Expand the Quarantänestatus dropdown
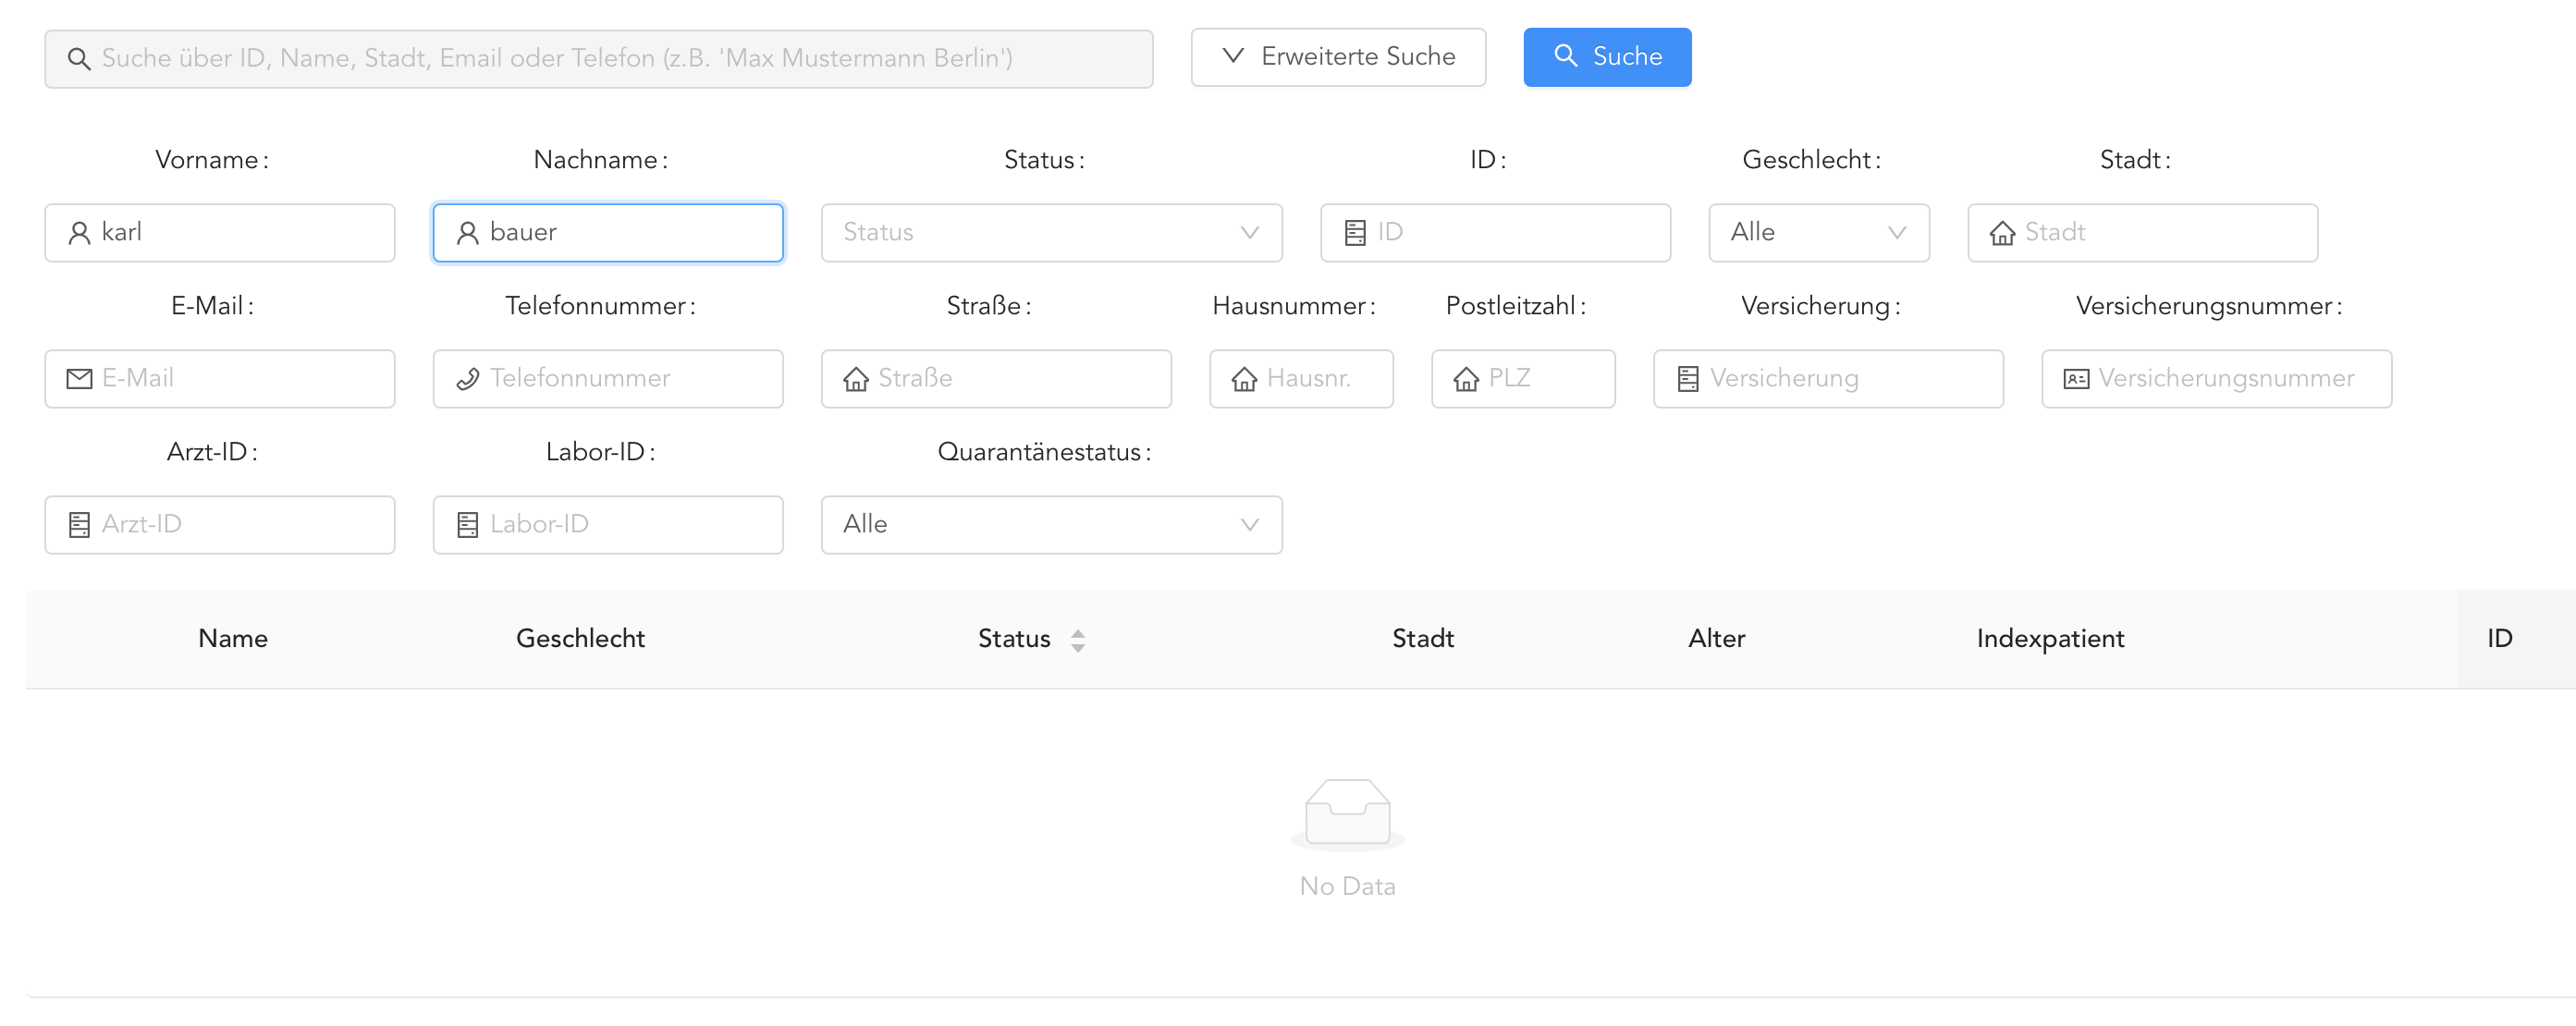Screen dimensions: 2576x1026 click(1050, 525)
